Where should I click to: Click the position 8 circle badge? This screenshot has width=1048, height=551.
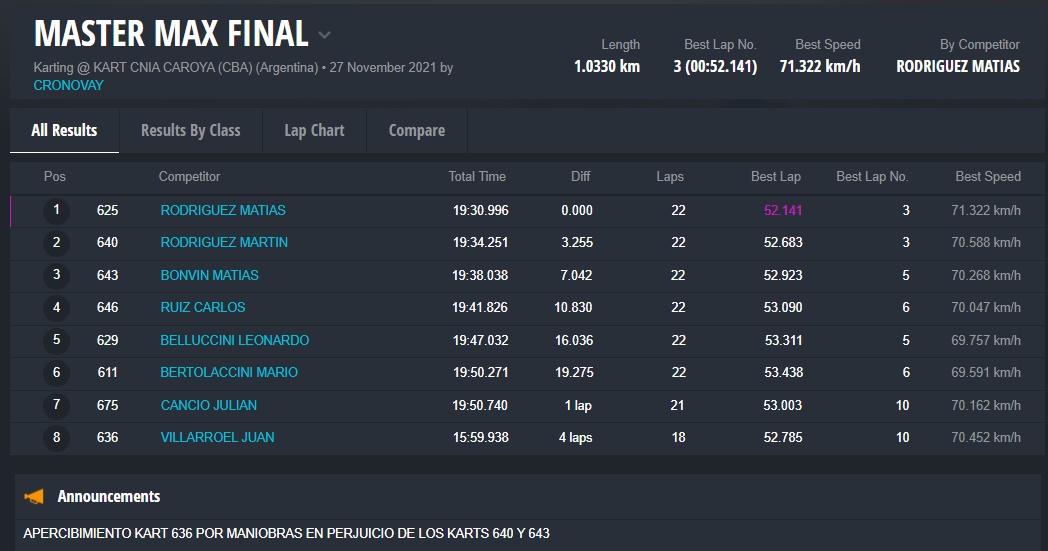[57, 437]
